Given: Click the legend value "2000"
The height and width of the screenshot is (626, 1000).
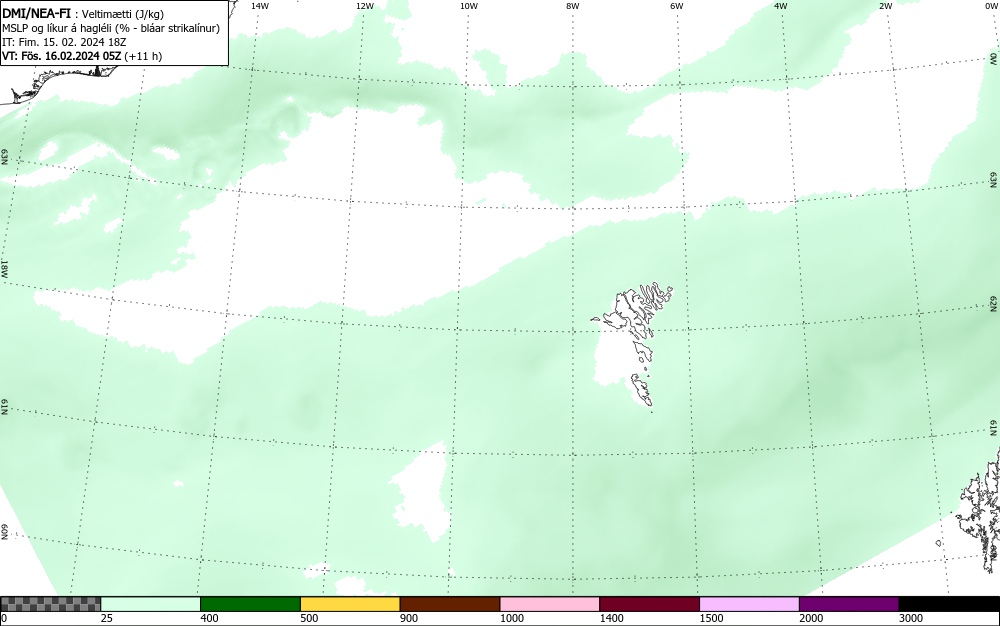Looking at the screenshot, I should pos(811,618).
